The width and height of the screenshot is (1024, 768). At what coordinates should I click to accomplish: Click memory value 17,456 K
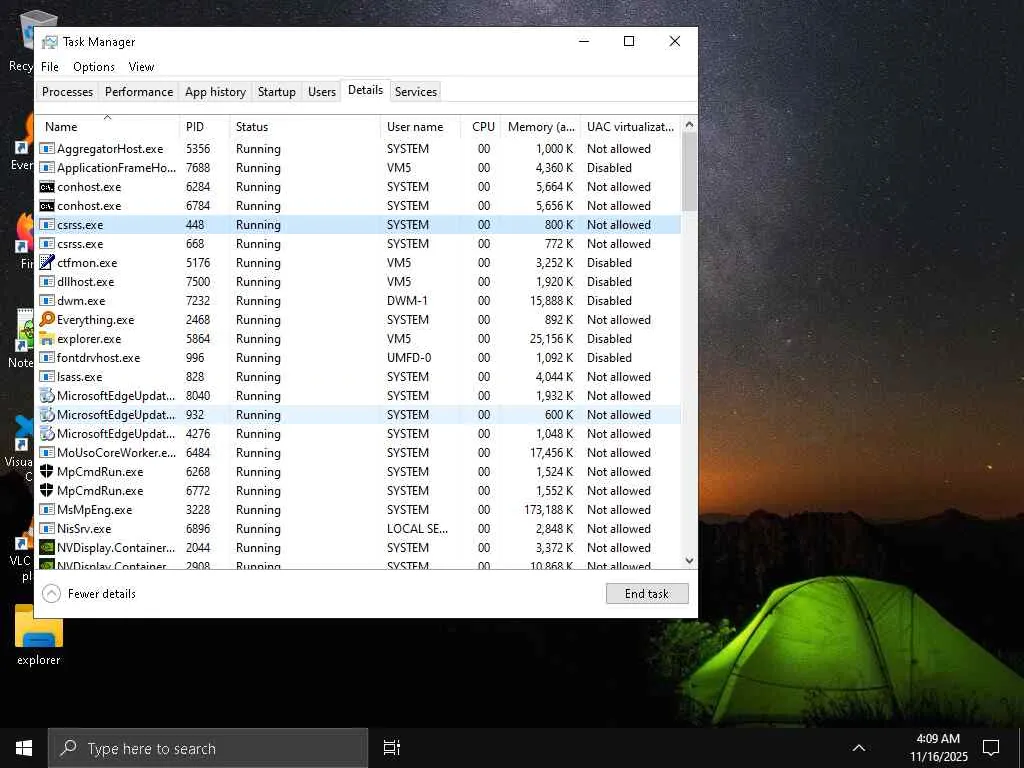tap(551, 452)
